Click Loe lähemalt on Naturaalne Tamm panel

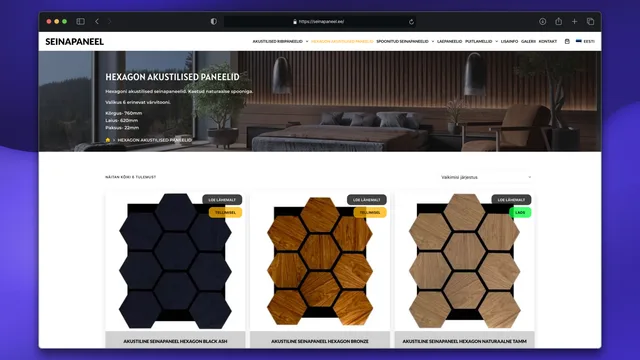click(511, 200)
